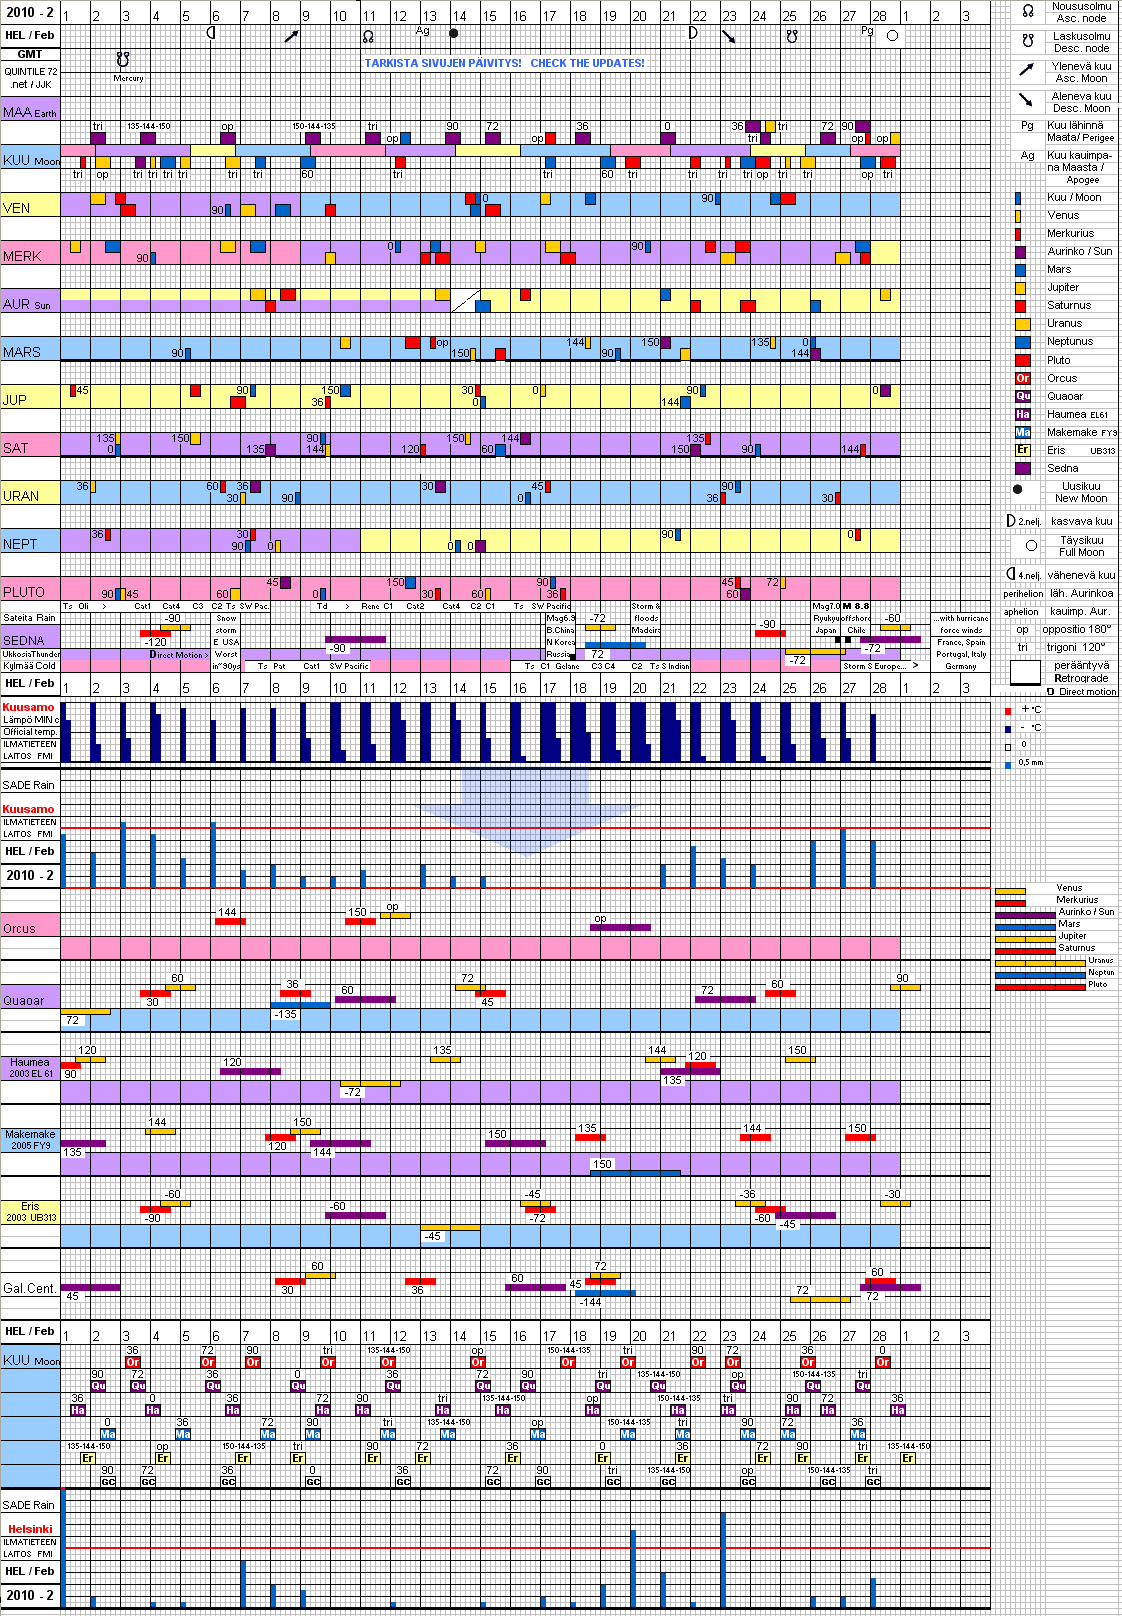The image size is (1122, 1616).
Task: Click the purple Sedna color swatch in legend
Action: point(1022,468)
